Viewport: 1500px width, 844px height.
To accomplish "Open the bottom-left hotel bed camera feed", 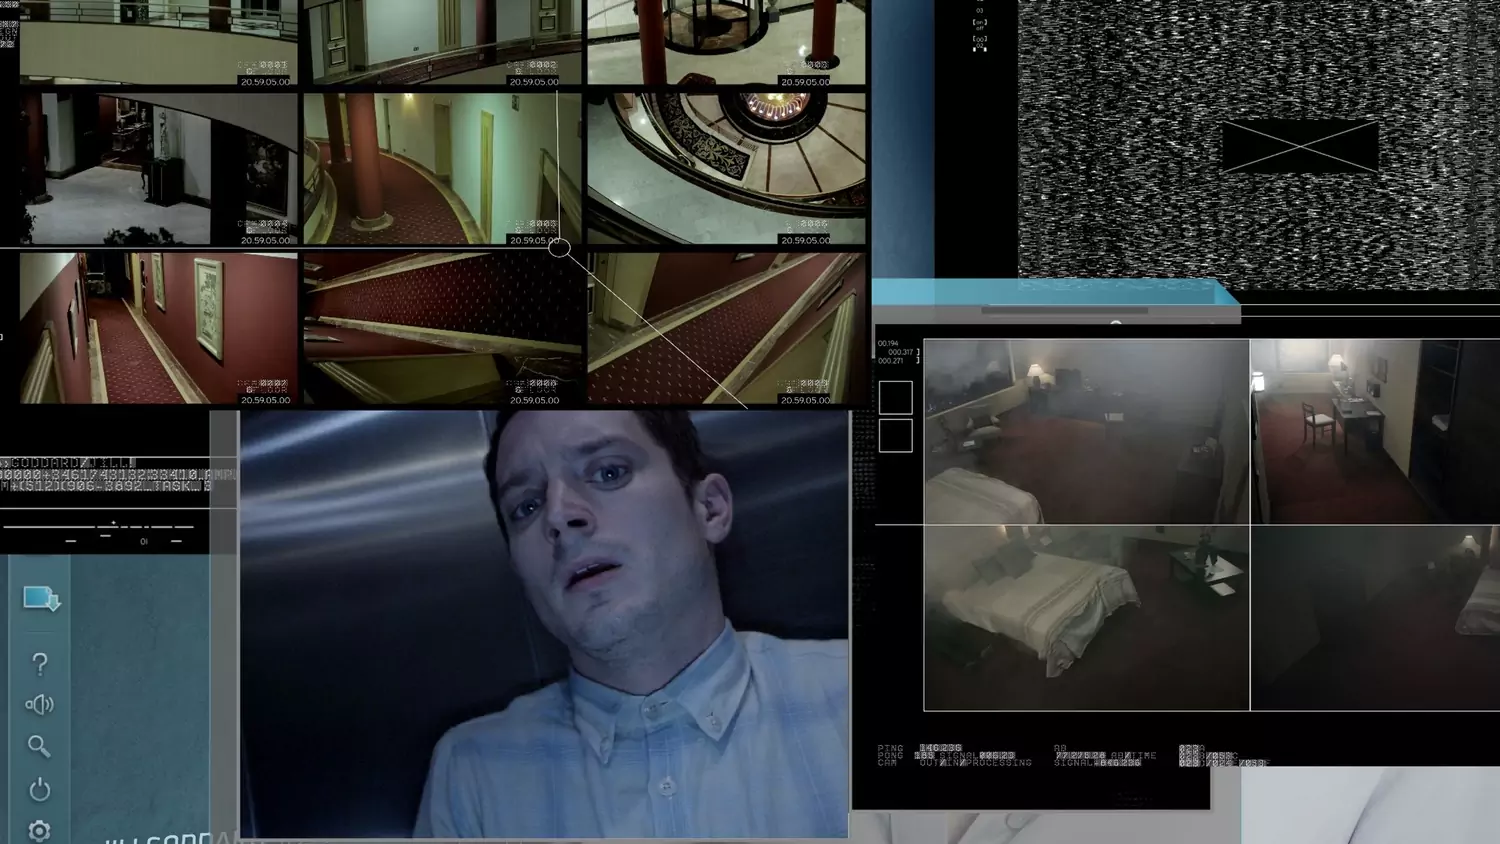I will (x=1086, y=618).
